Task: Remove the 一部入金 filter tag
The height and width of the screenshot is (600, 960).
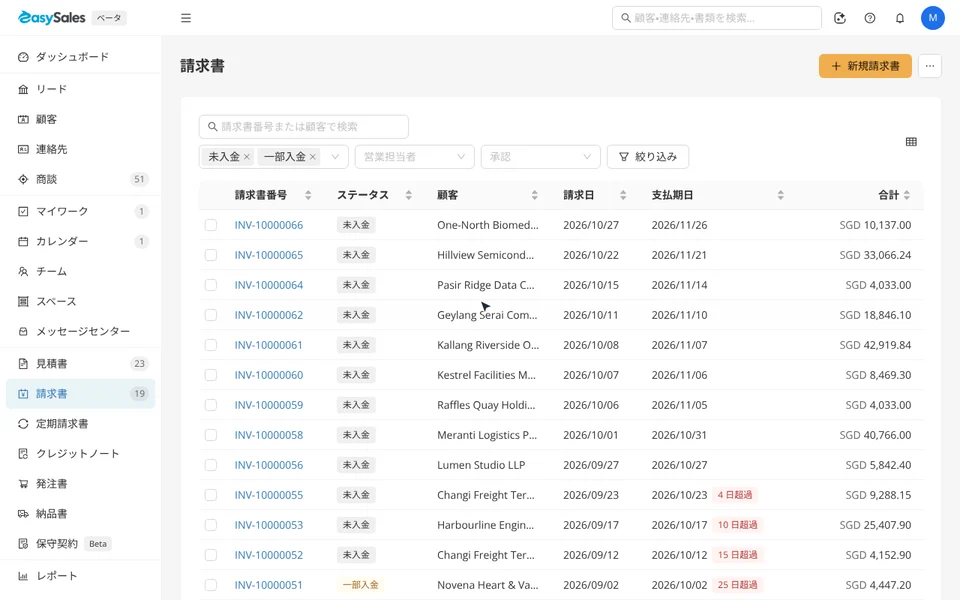Action: click(x=313, y=157)
